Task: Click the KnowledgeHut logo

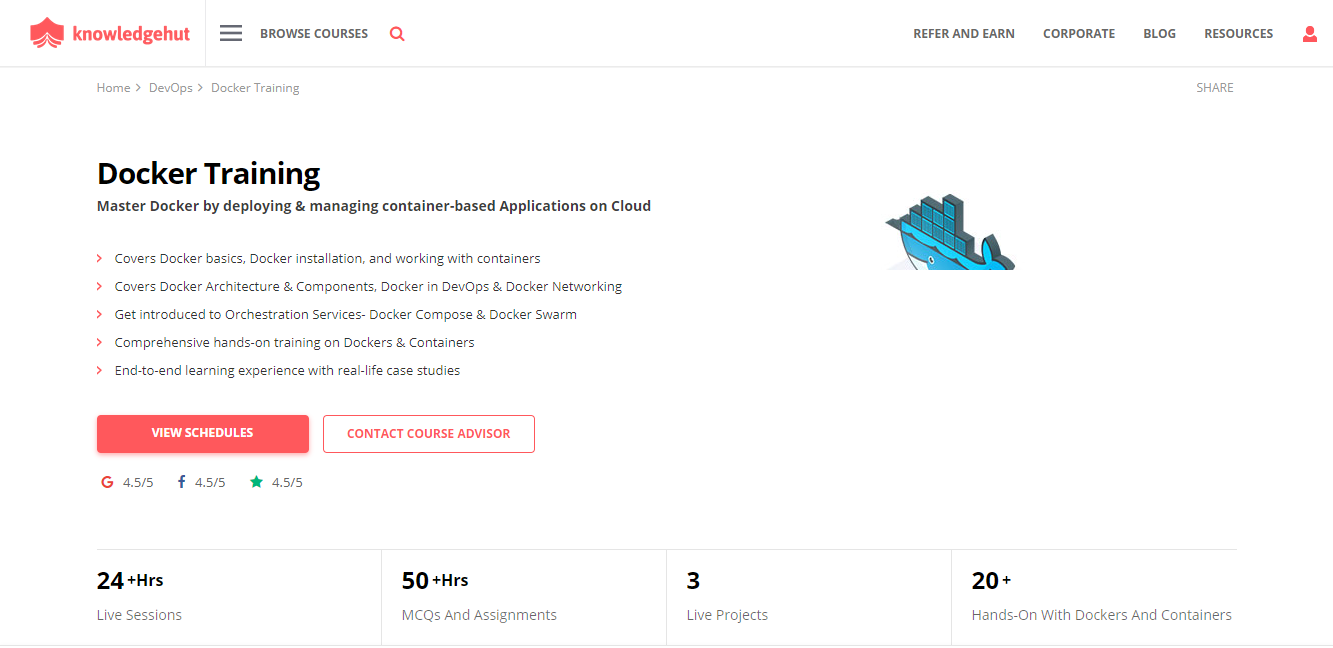Action: coord(110,32)
